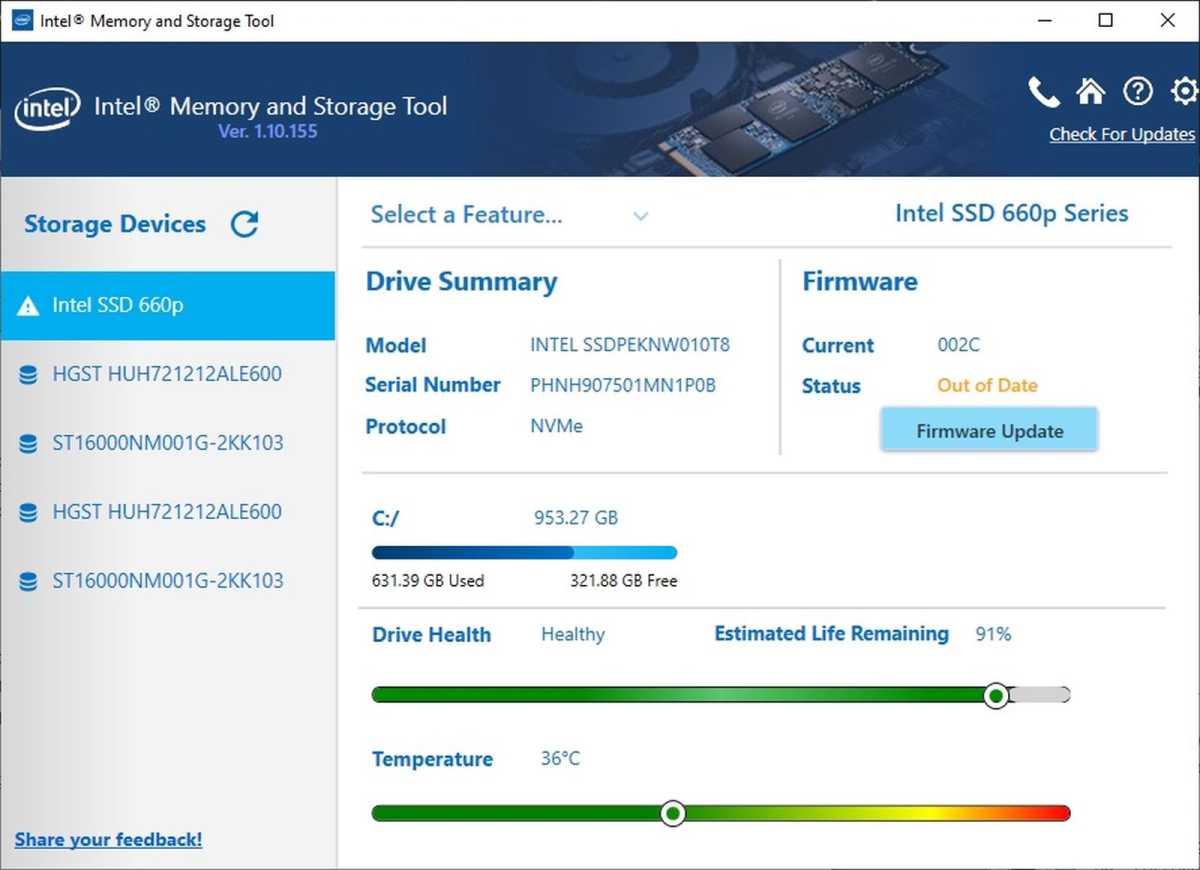Open the Select a Feature dropdown
The width and height of the screenshot is (1200, 870).
coord(510,215)
